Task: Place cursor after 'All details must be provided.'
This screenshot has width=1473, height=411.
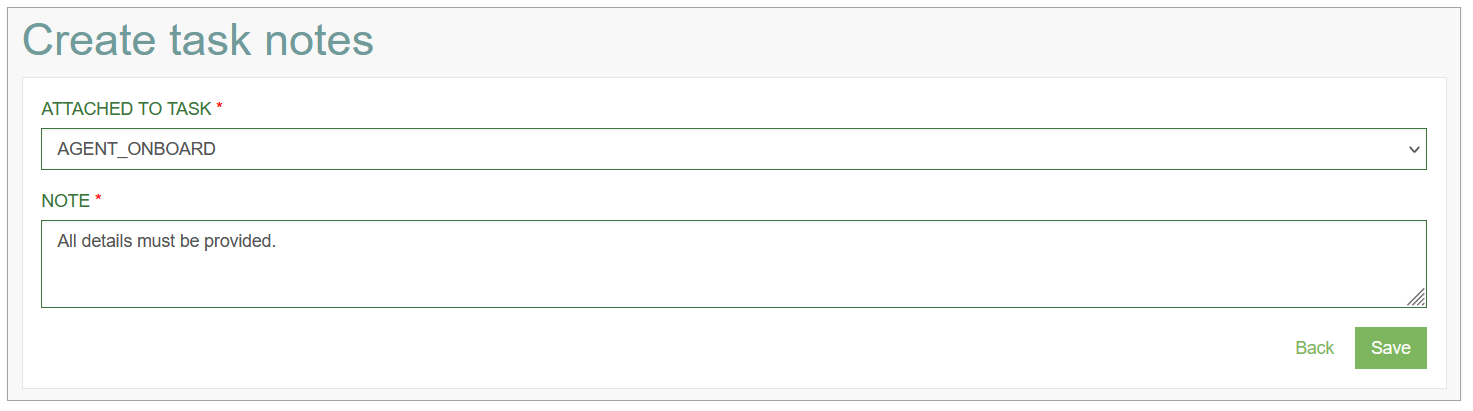Action: click(x=276, y=242)
